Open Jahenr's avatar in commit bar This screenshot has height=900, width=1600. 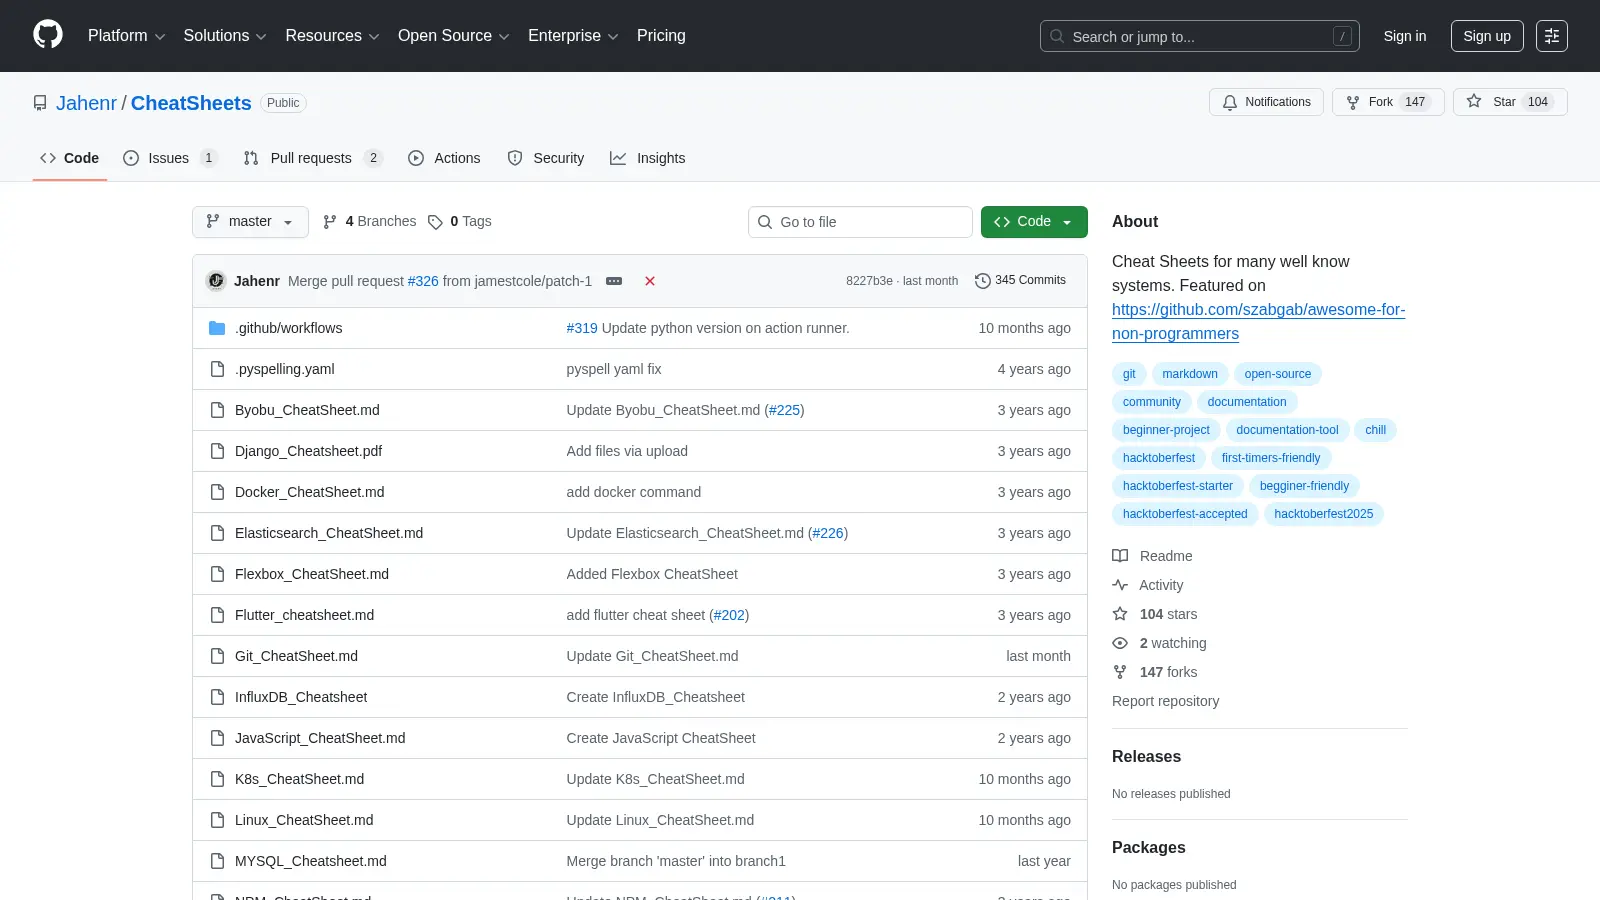(216, 281)
